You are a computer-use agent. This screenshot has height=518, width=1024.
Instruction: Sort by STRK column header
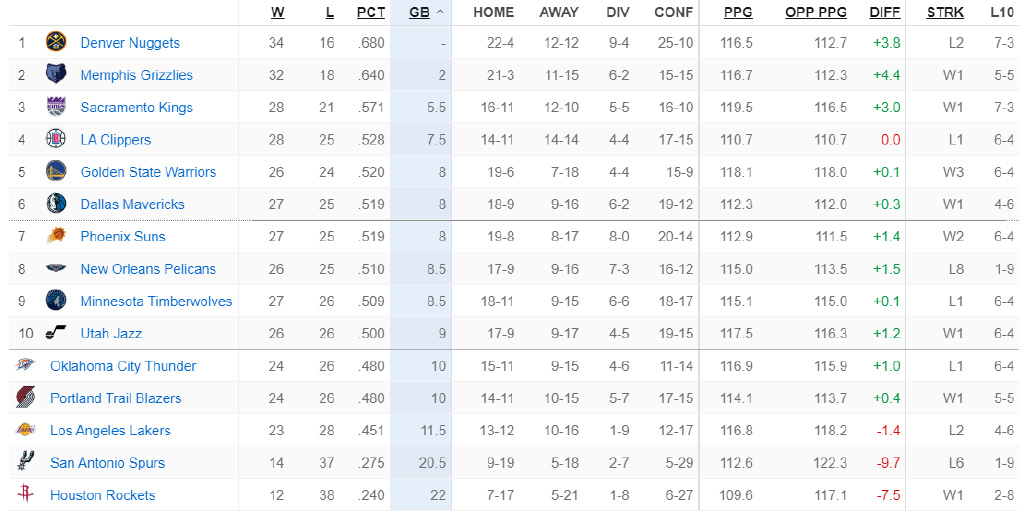pos(945,12)
